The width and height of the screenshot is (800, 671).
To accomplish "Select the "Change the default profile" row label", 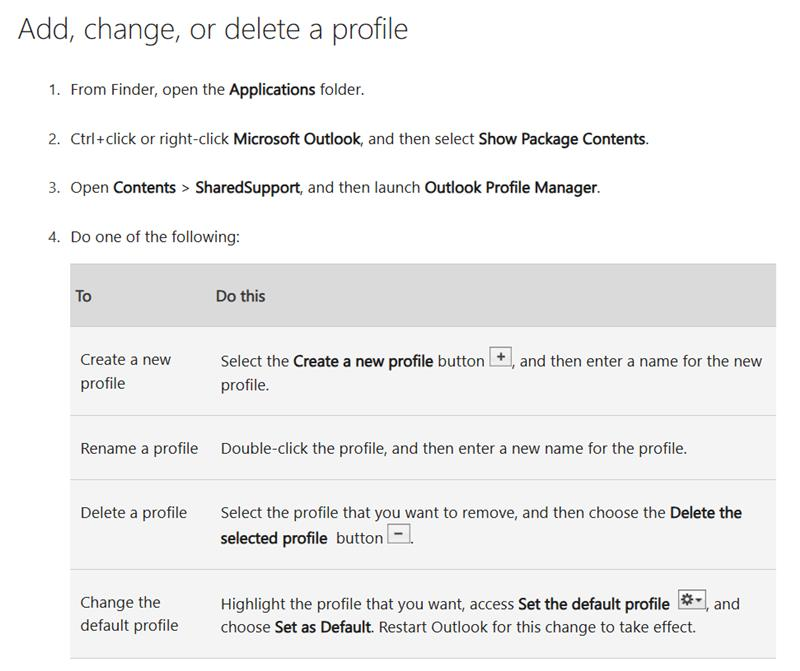I will coord(129,614).
